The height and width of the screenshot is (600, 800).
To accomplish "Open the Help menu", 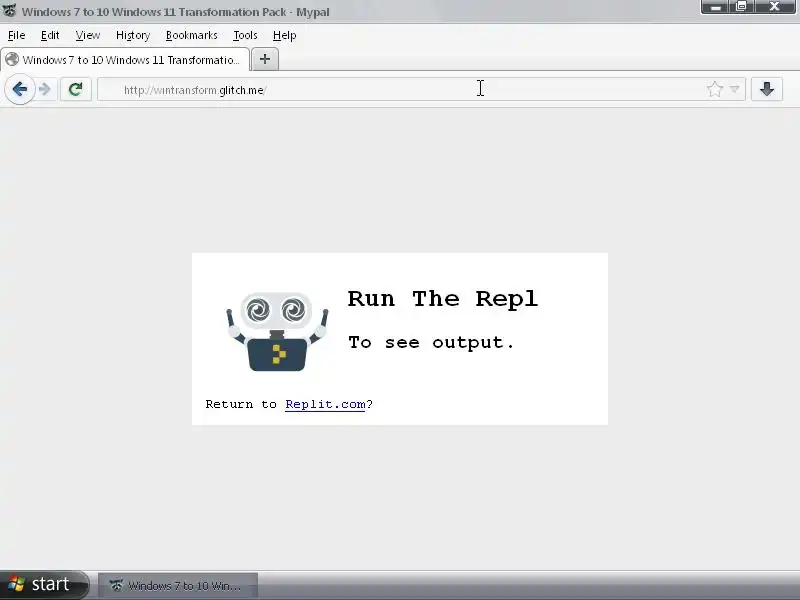I will (284, 35).
